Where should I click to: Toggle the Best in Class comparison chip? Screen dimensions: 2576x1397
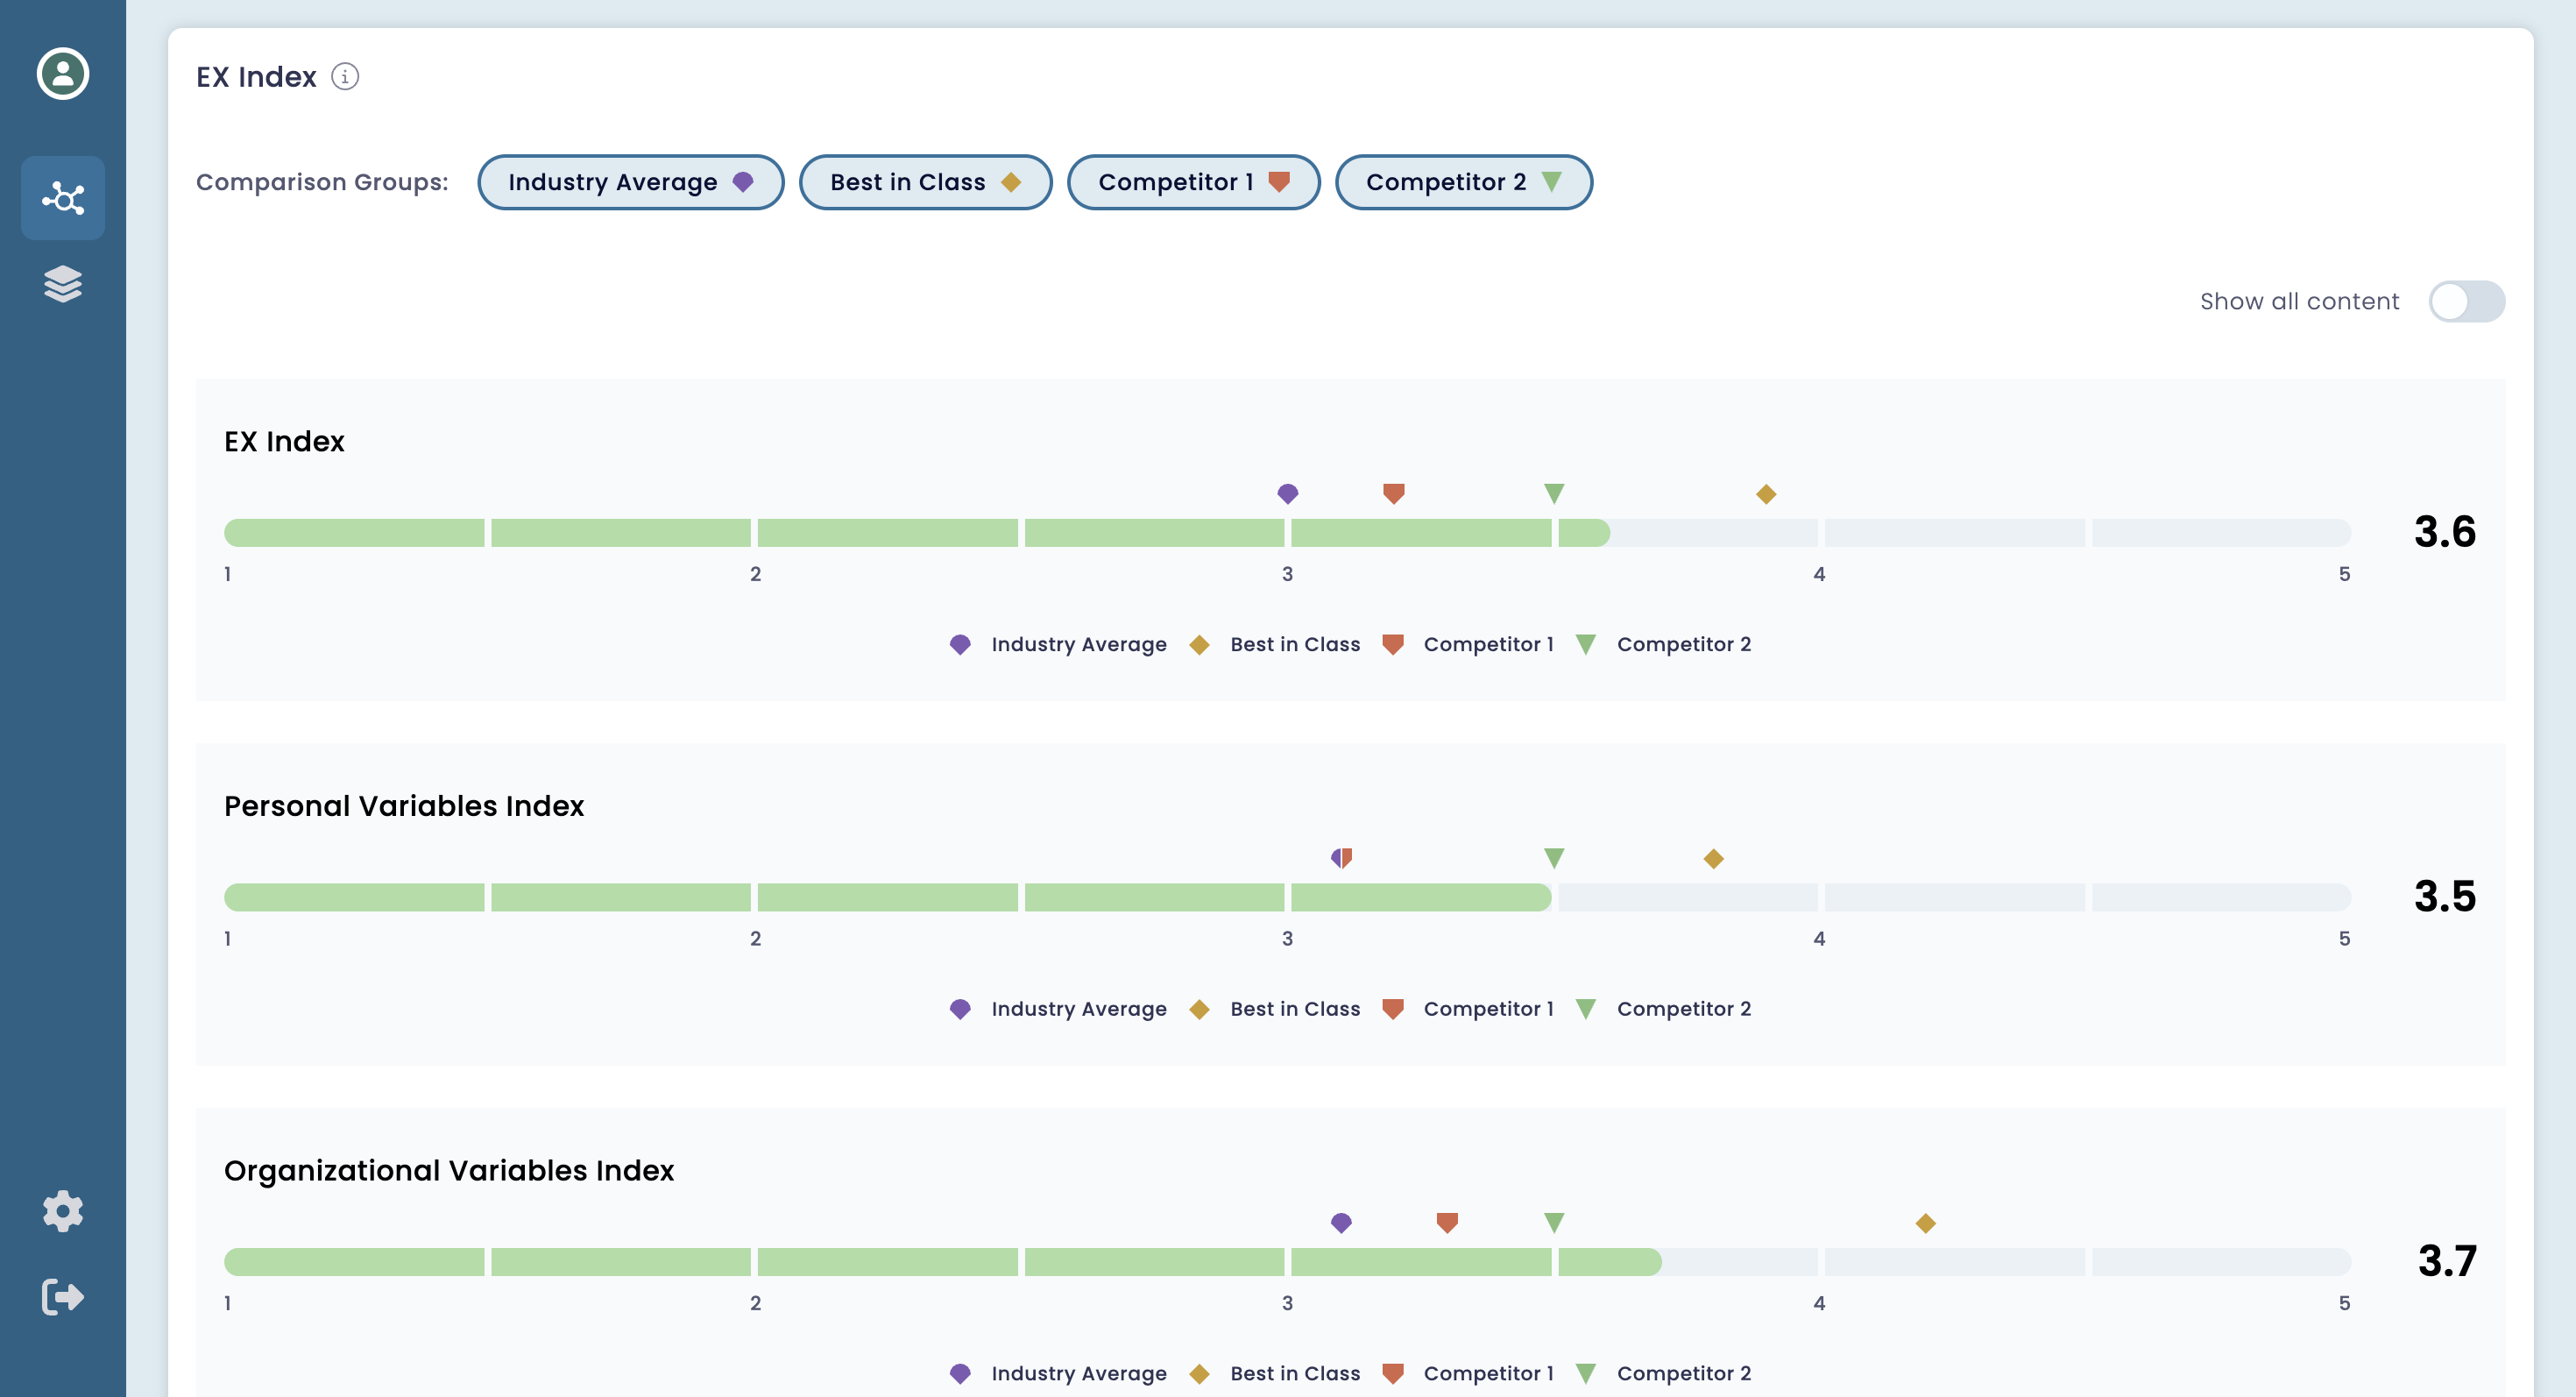(925, 182)
